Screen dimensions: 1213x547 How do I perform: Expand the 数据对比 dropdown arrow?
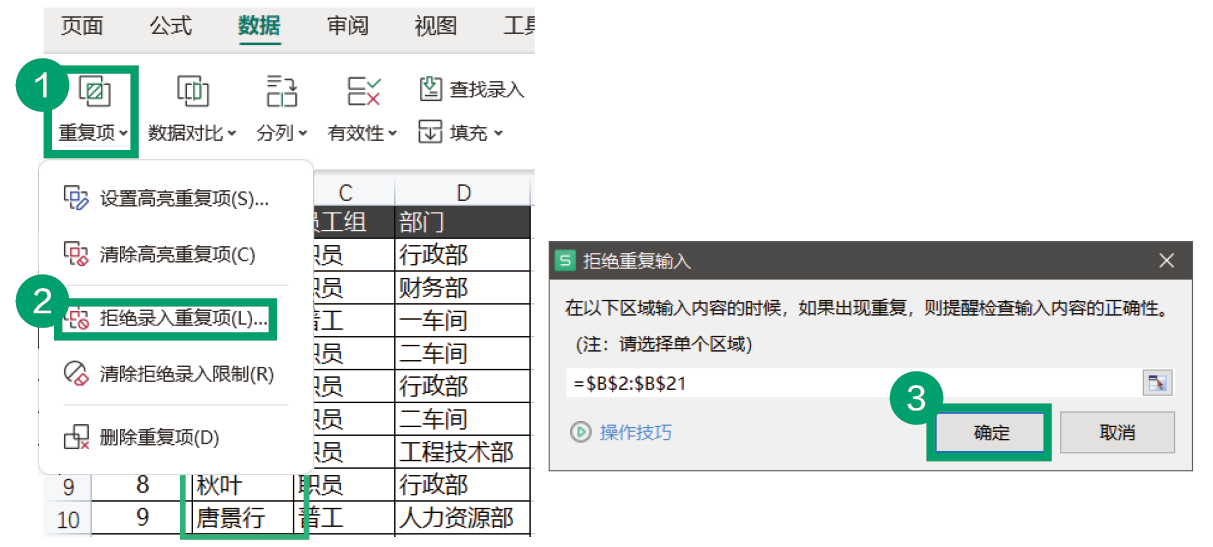point(232,133)
